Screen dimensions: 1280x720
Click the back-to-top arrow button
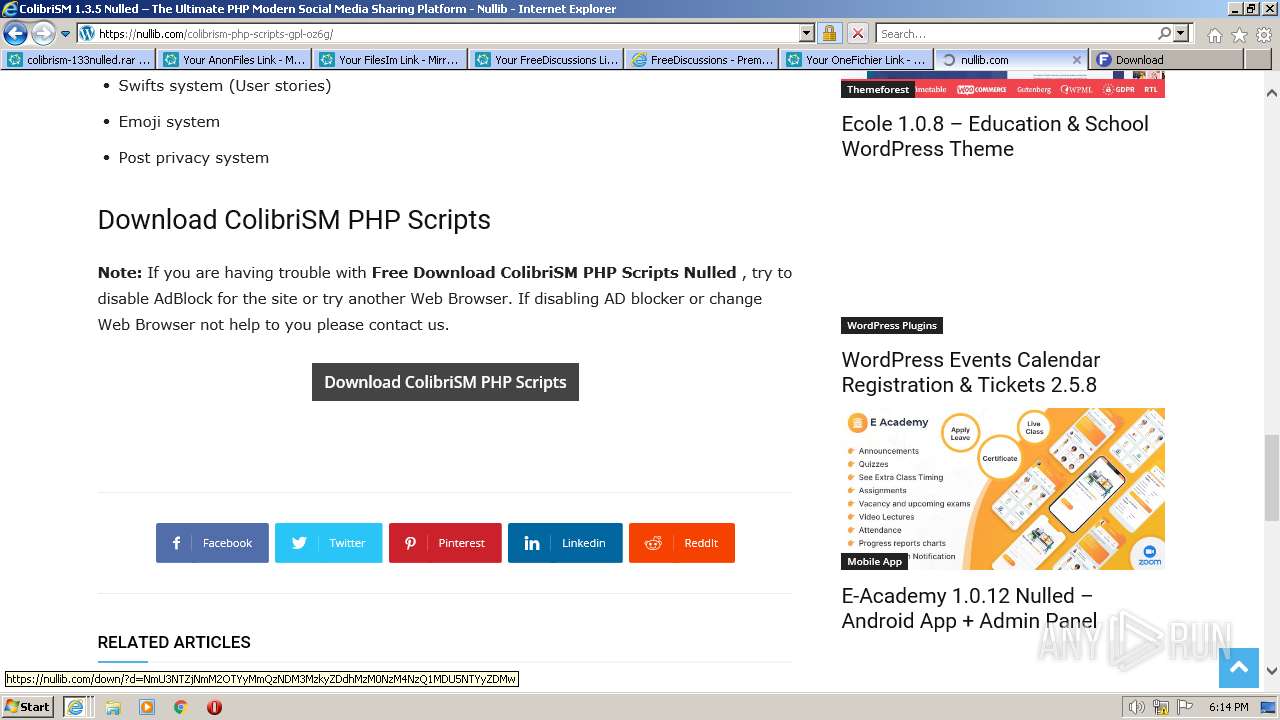tap(1238, 668)
